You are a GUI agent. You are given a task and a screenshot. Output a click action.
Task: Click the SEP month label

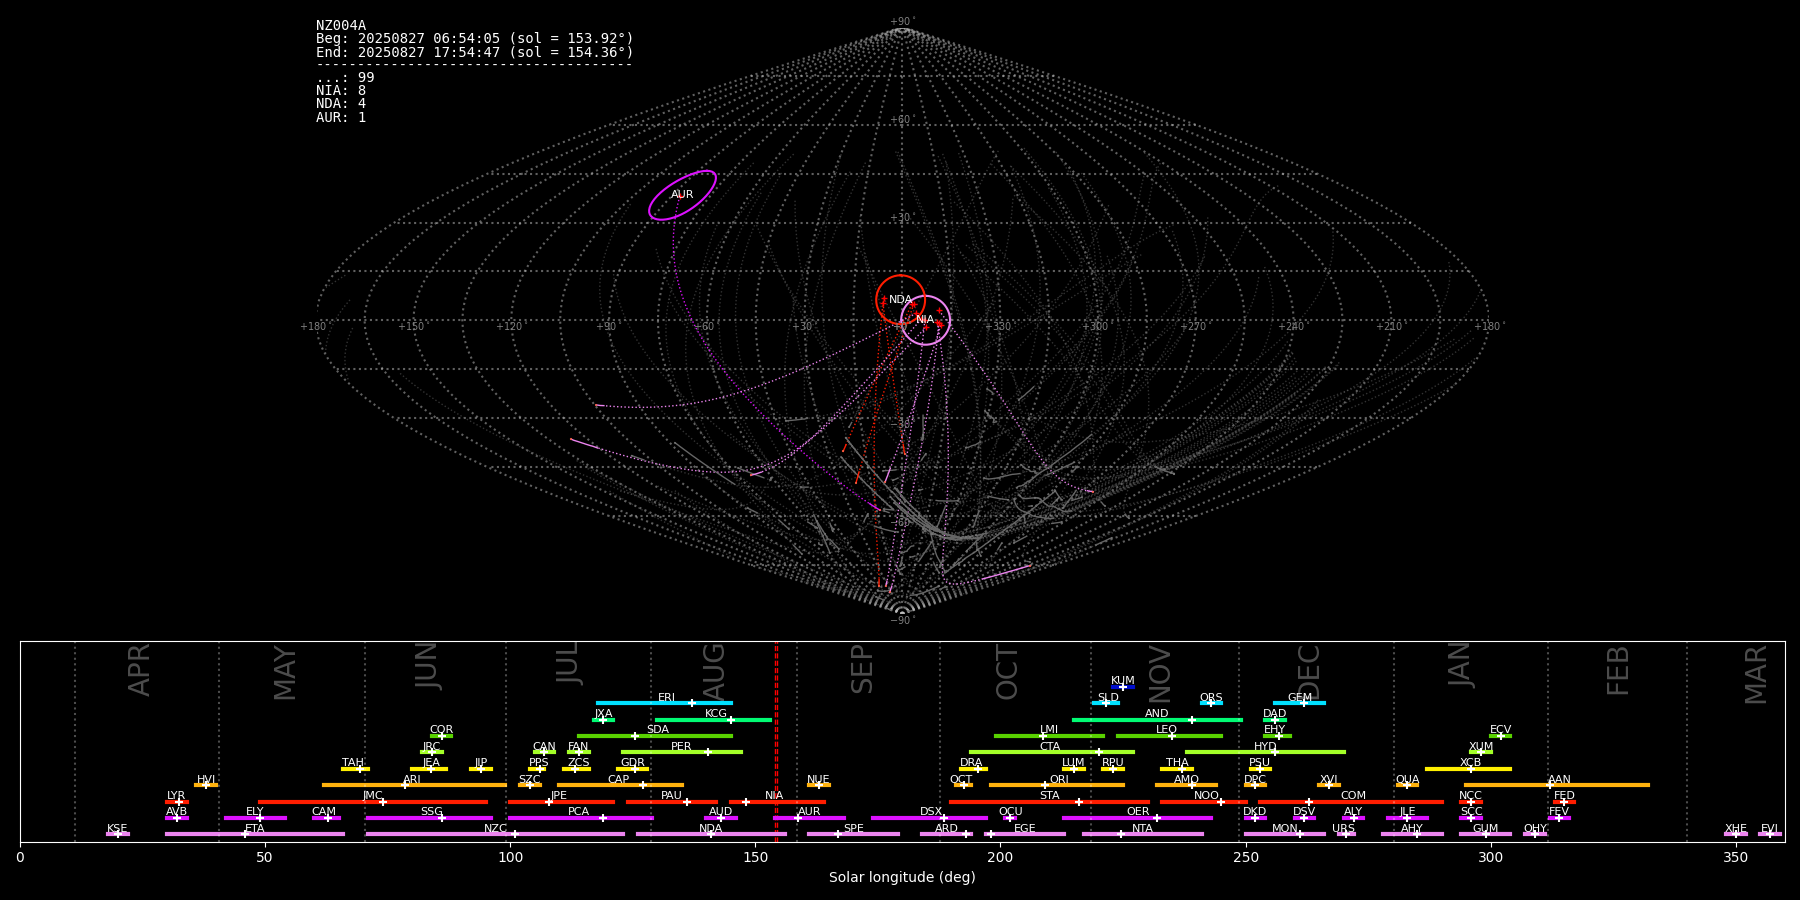(862, 669)
